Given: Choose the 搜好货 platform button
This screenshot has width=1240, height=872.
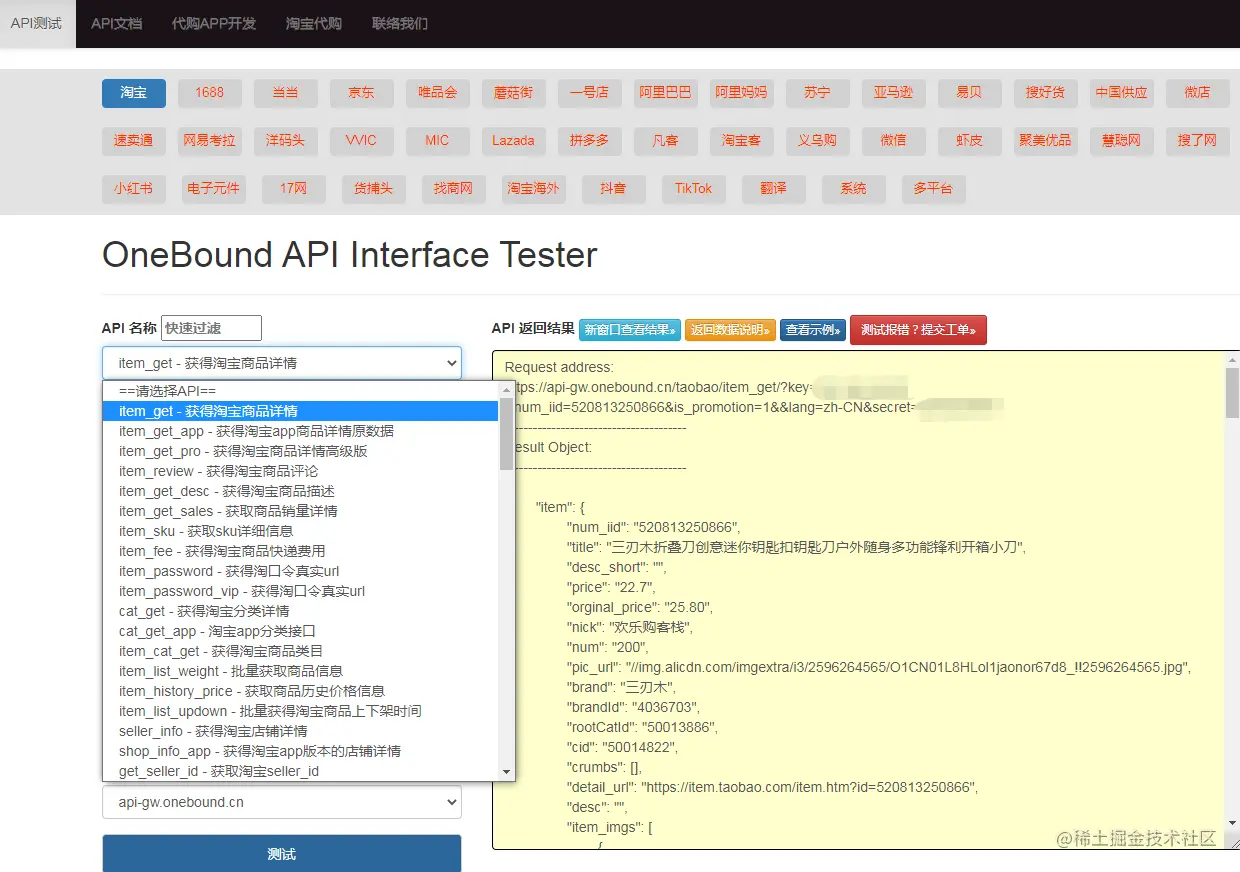Looking at the screenshot, I should pyautogui.click(x=1046, y=93).
